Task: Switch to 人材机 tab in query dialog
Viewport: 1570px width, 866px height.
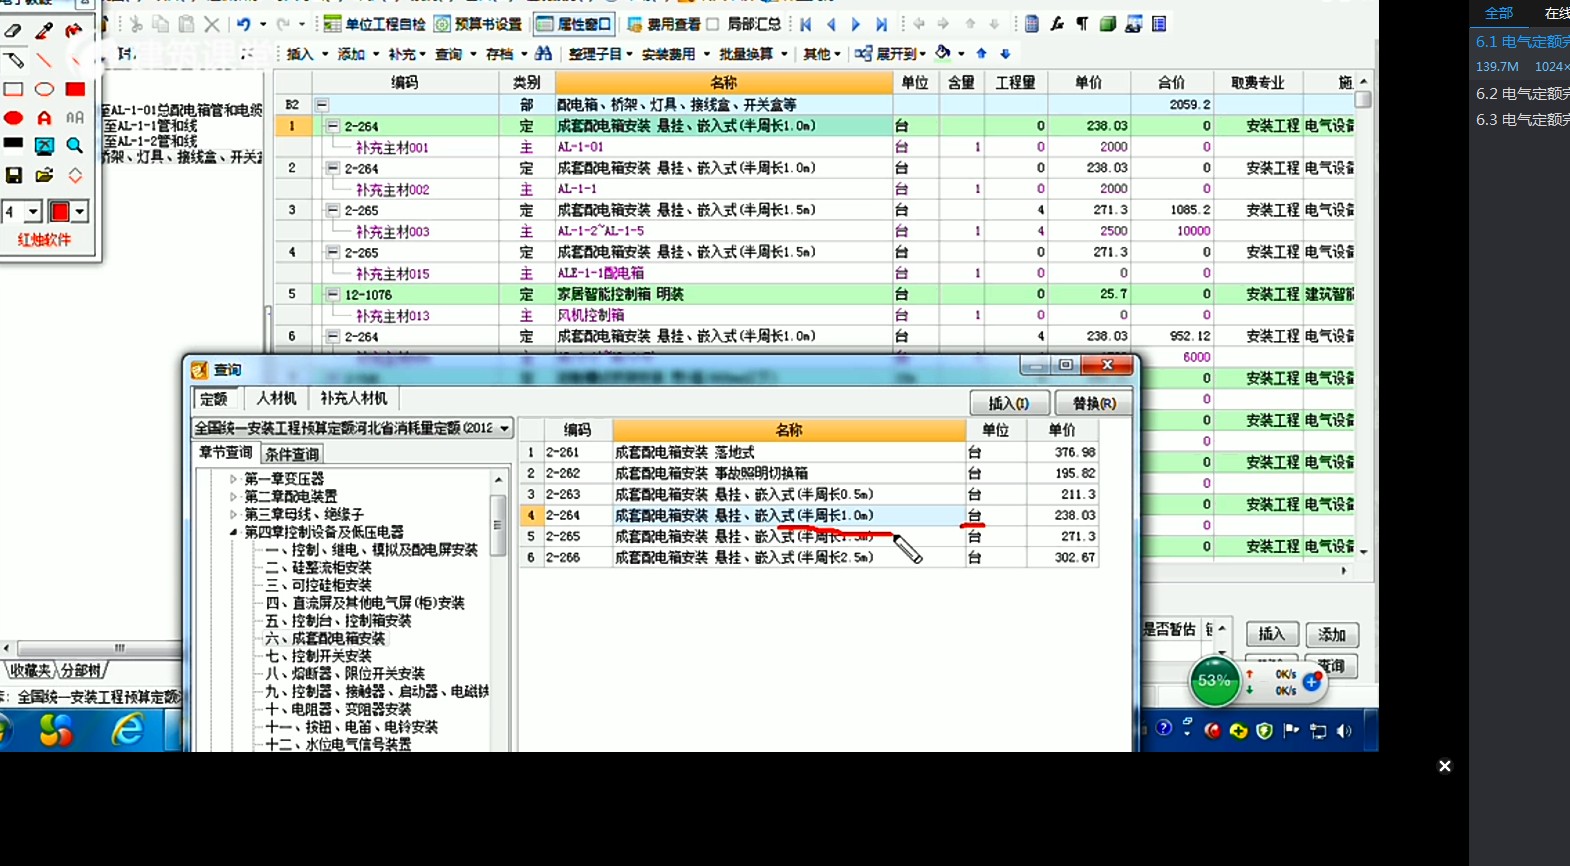Action: coord(276,398)
